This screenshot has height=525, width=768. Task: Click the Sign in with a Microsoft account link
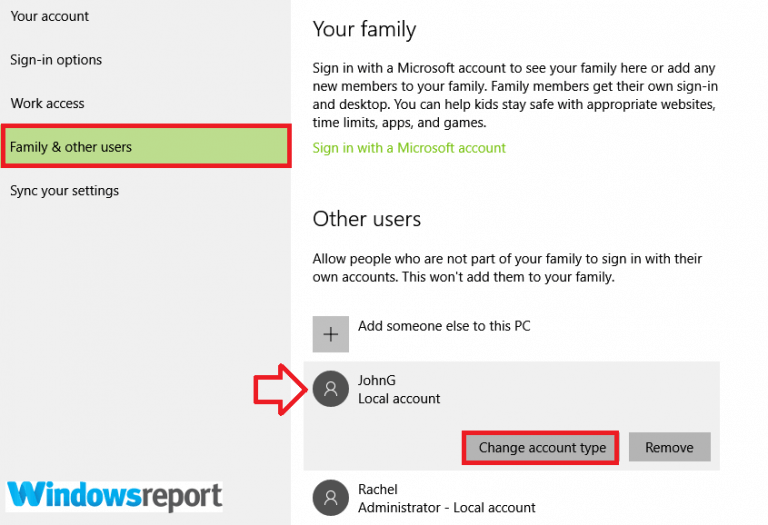409,148
